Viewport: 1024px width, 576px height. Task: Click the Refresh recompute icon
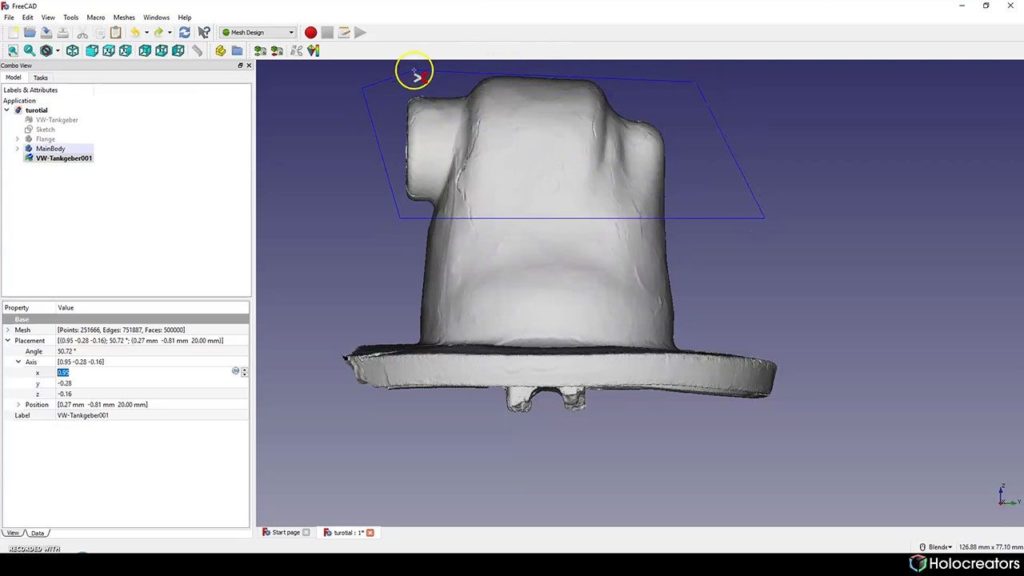point(185,33)
